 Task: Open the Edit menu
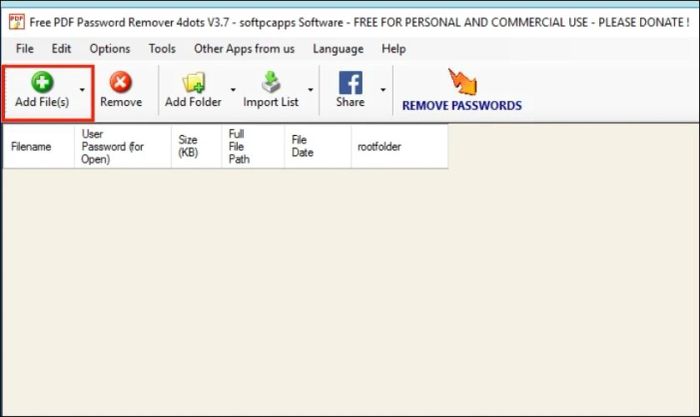click(x=61, y=49)
